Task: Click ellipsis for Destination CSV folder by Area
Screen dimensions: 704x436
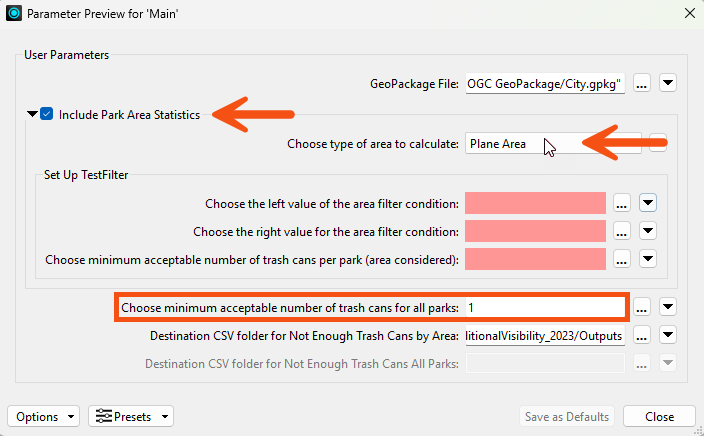Action: [642, 335]
